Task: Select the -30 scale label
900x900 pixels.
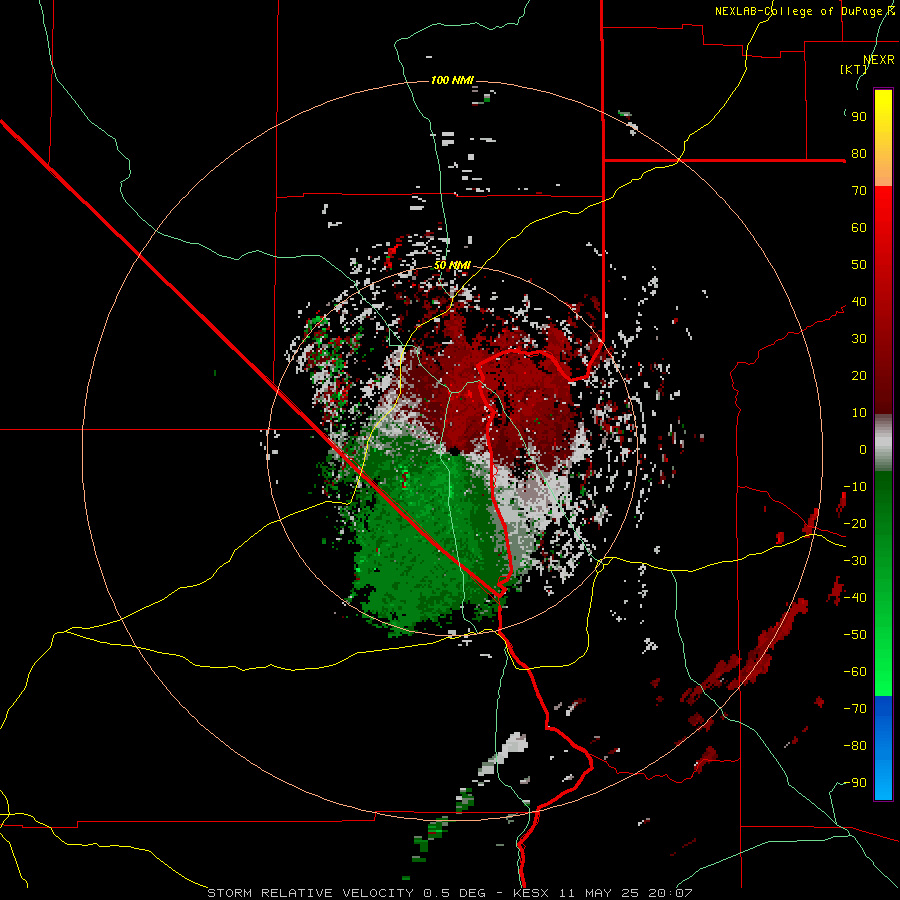Action: 855,561
